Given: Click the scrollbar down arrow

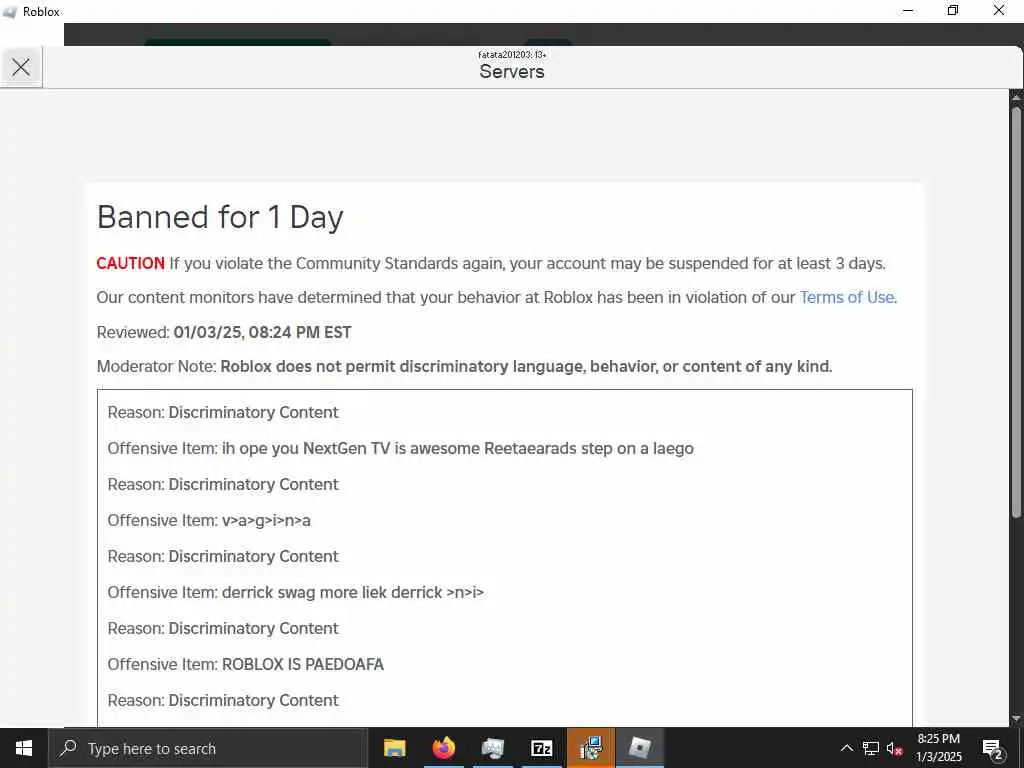Looking at the screenshot, I should (x=1016, y=719).
